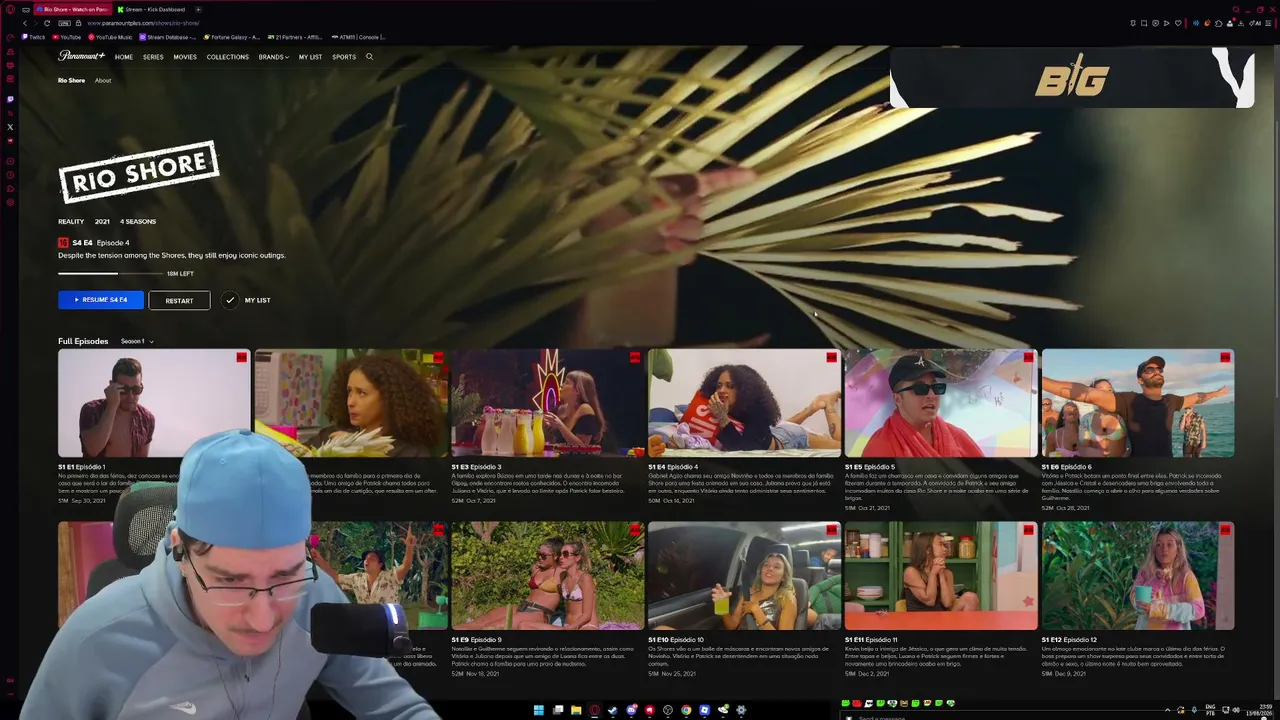This screenshot has height=720, width=1280.
Task: Click the 'S1 E12 Episódio 12' title
Action: click(x=1070, y=640)
